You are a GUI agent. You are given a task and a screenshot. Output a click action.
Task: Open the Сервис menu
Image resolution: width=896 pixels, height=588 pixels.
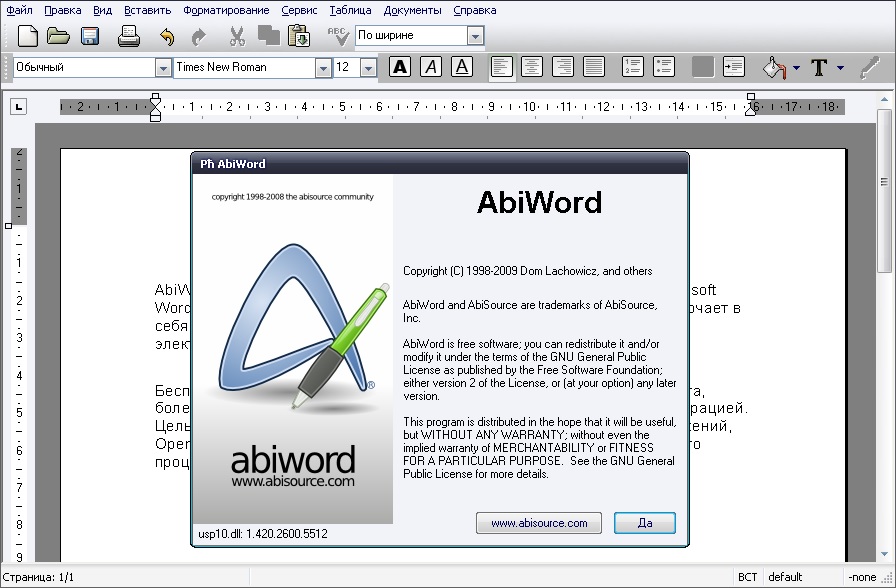[x=299, y=10]
